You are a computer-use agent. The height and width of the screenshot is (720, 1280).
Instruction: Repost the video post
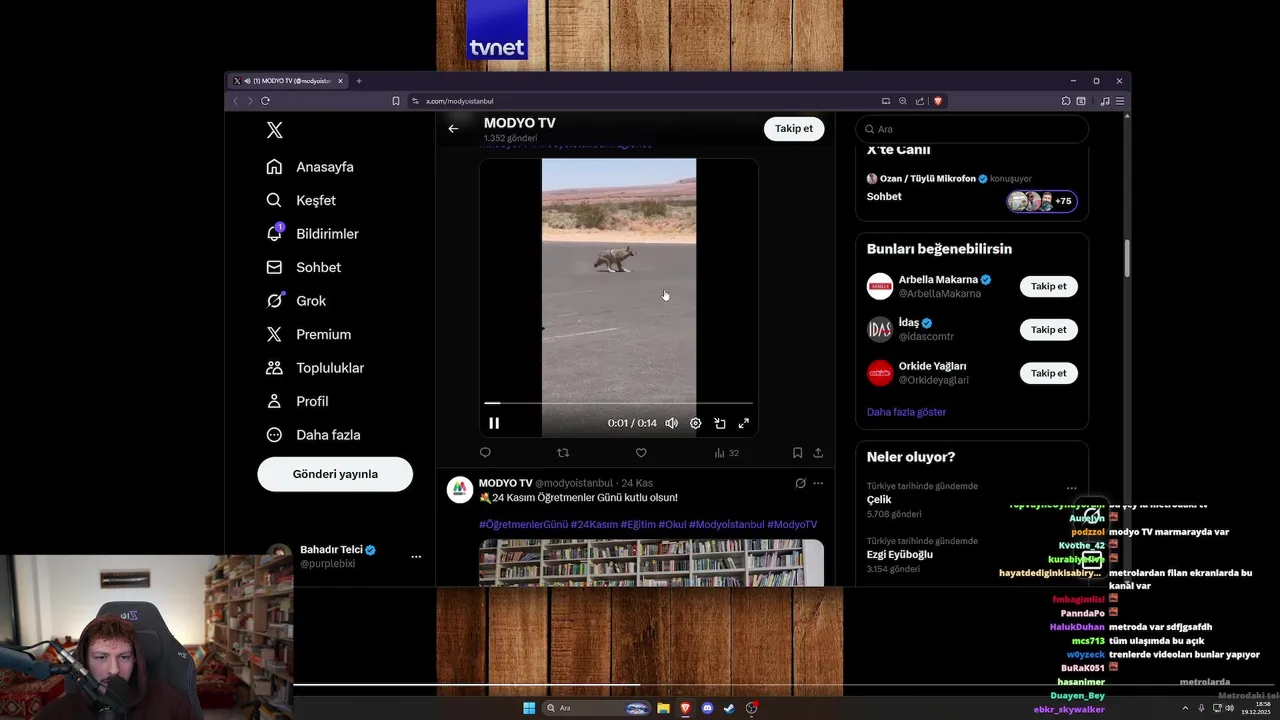[563, 453]
